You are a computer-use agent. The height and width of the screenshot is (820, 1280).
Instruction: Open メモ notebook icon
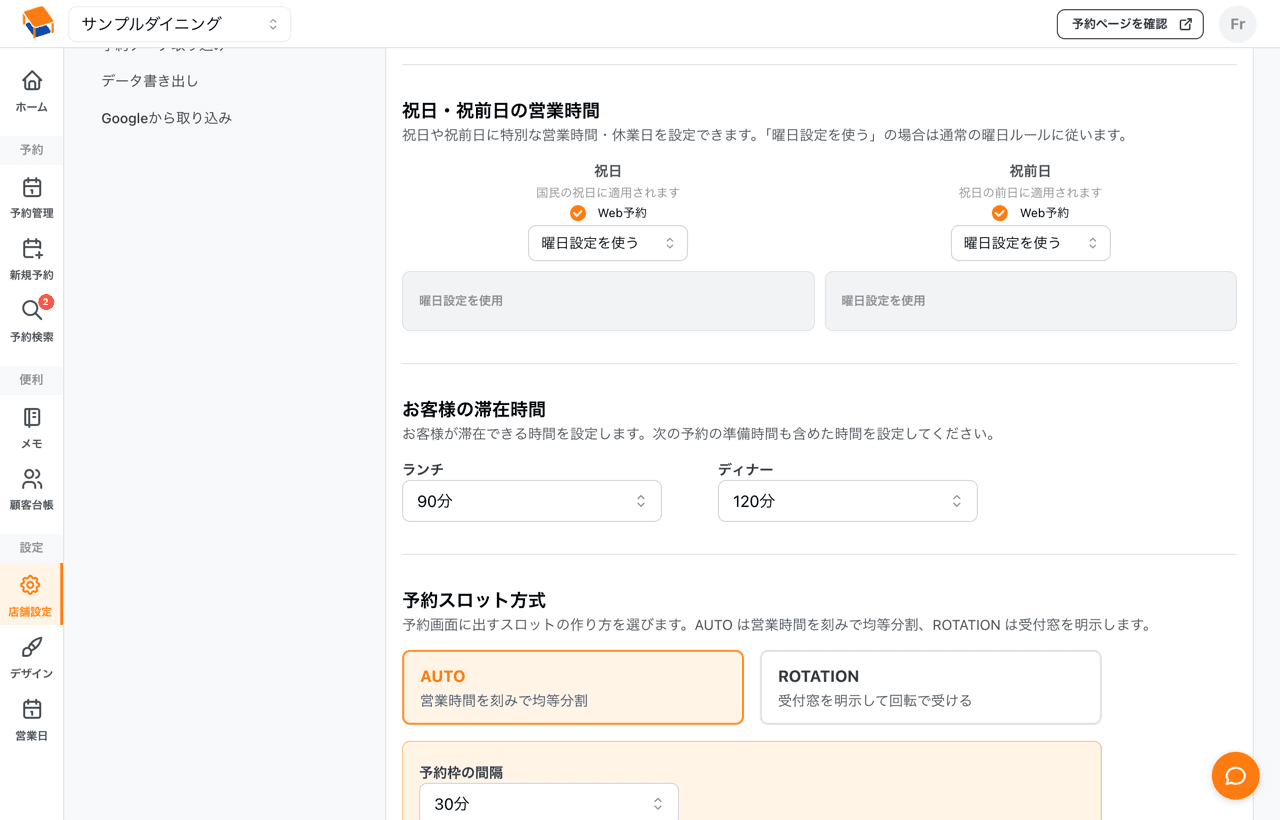coord(32,417)
